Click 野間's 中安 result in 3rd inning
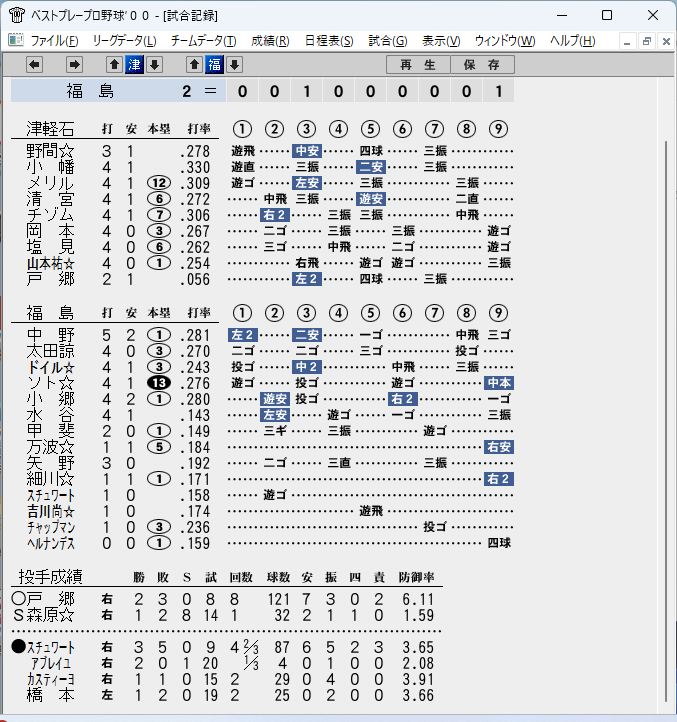The height and width of the screenshot is (722, 677). pos(307,151)
